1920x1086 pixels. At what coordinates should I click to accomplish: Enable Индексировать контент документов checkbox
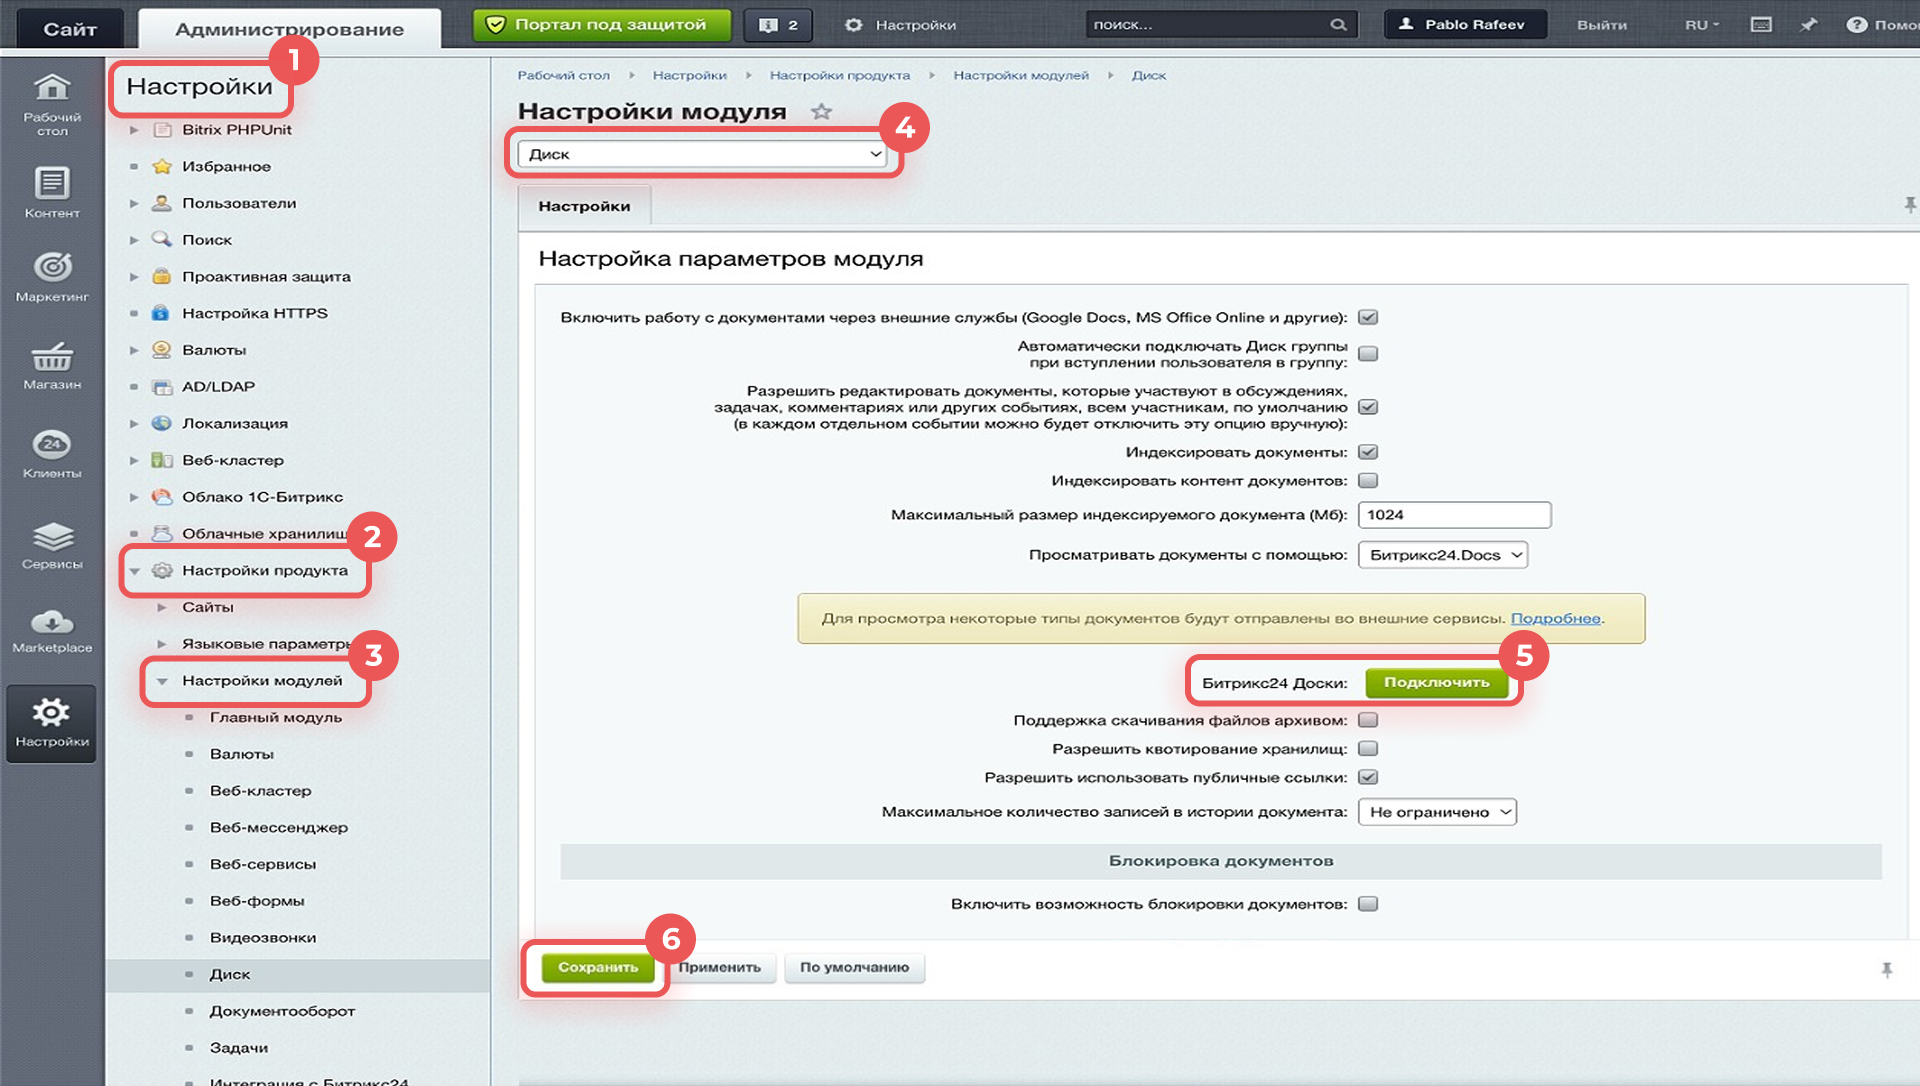[x=1368, y=481]
